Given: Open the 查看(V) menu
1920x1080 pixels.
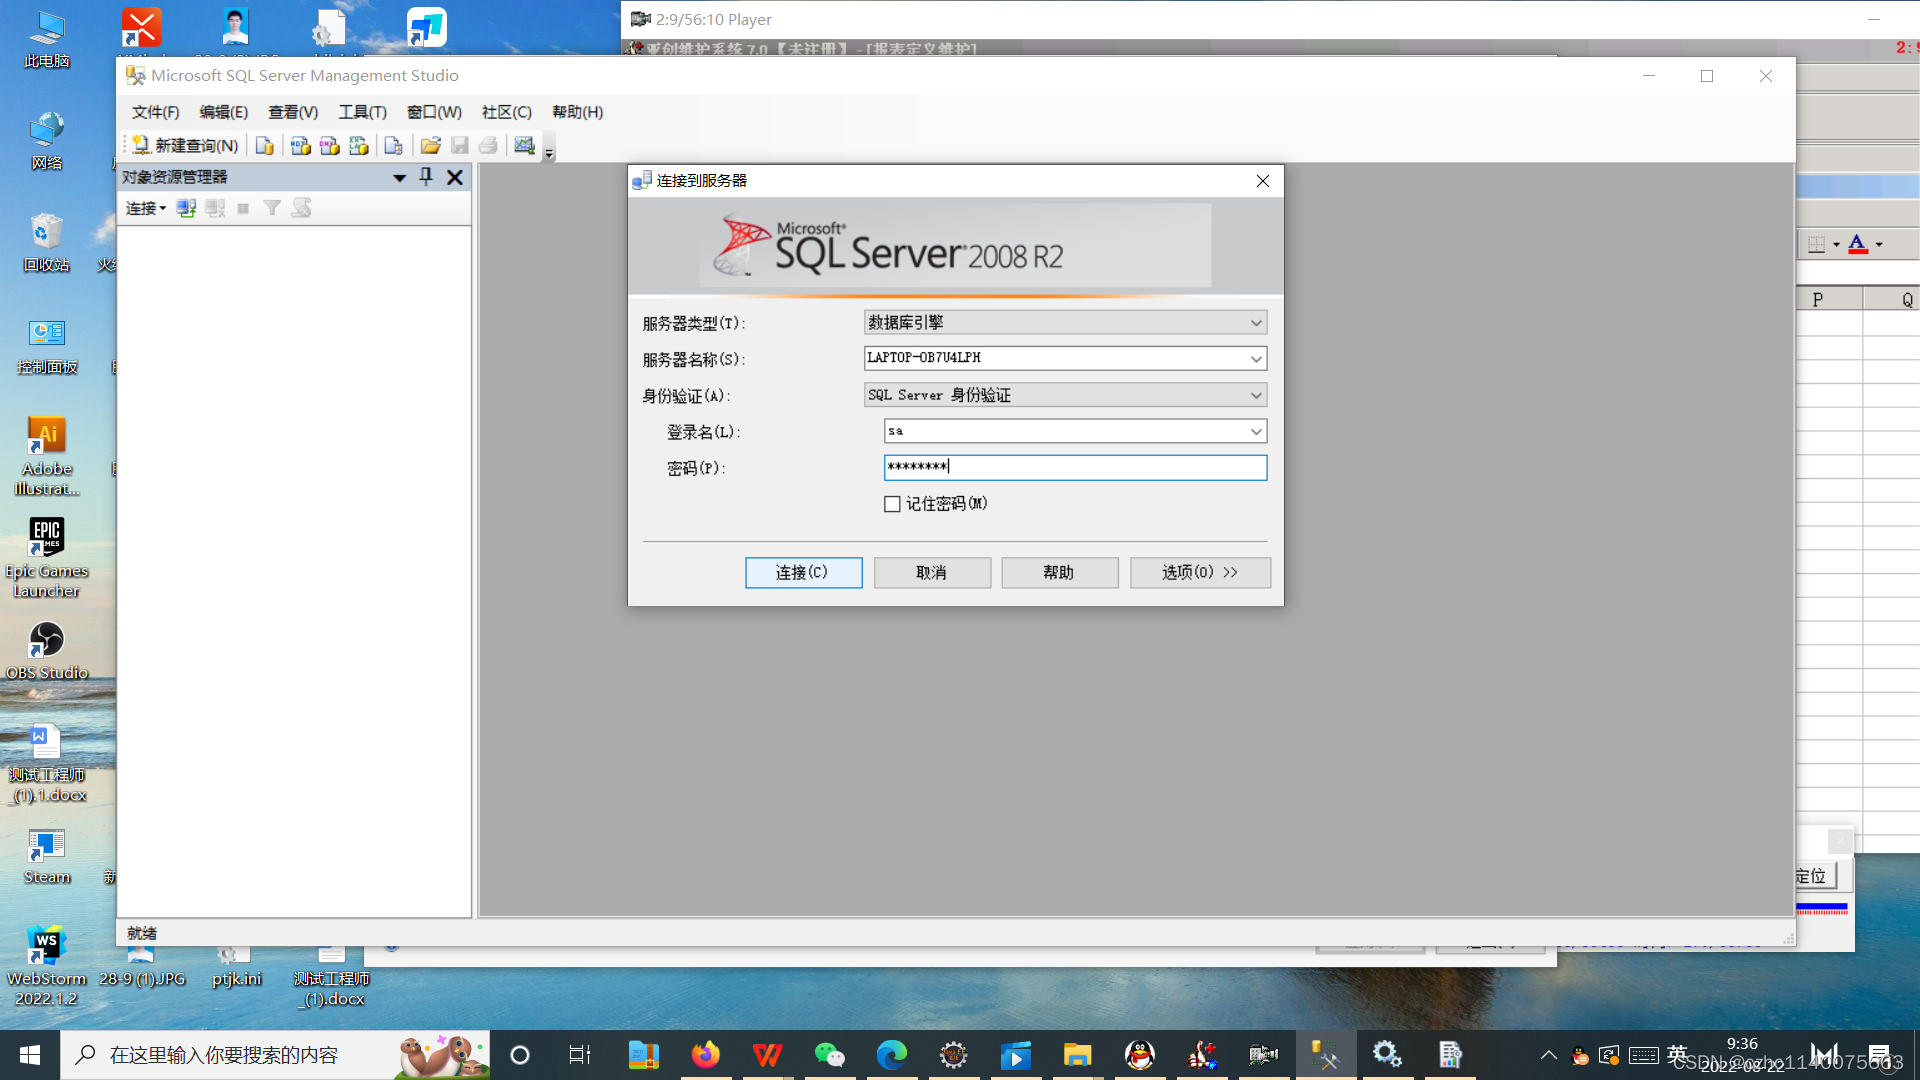Looking at the screenshot, I should coord(293,112).
